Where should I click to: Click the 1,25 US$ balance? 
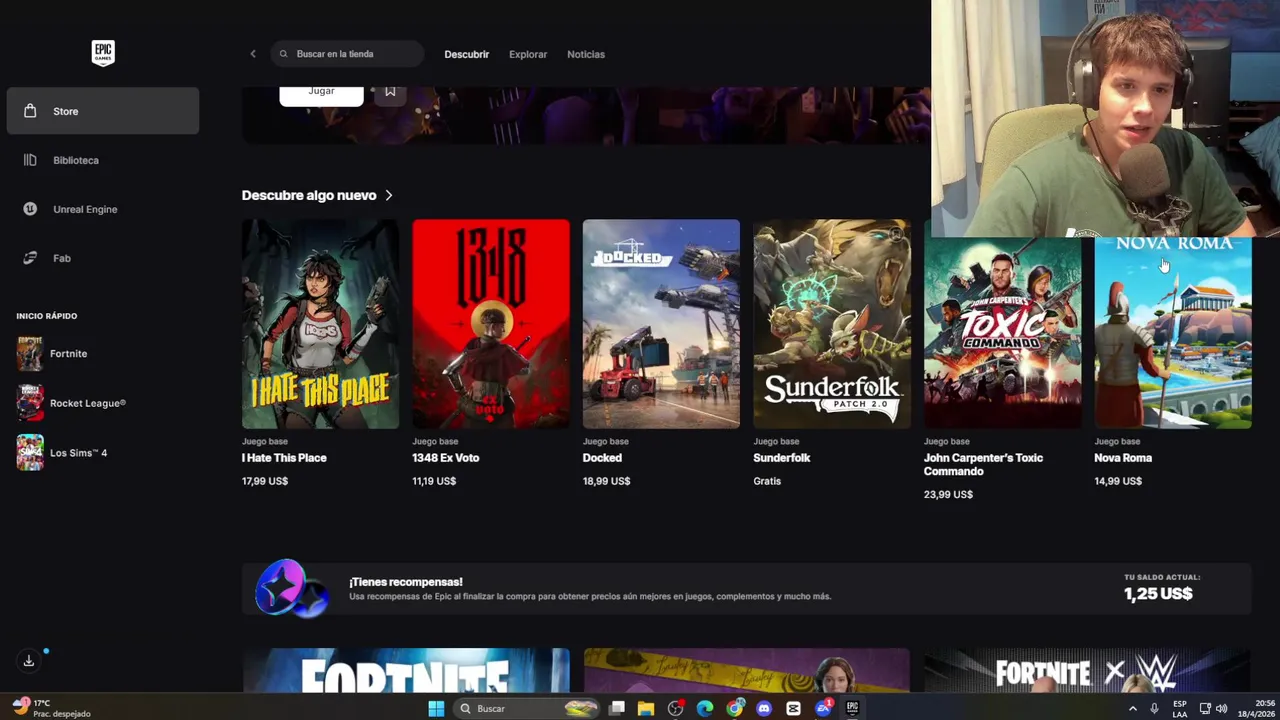pyautogui.click(x=1158, y=594)
